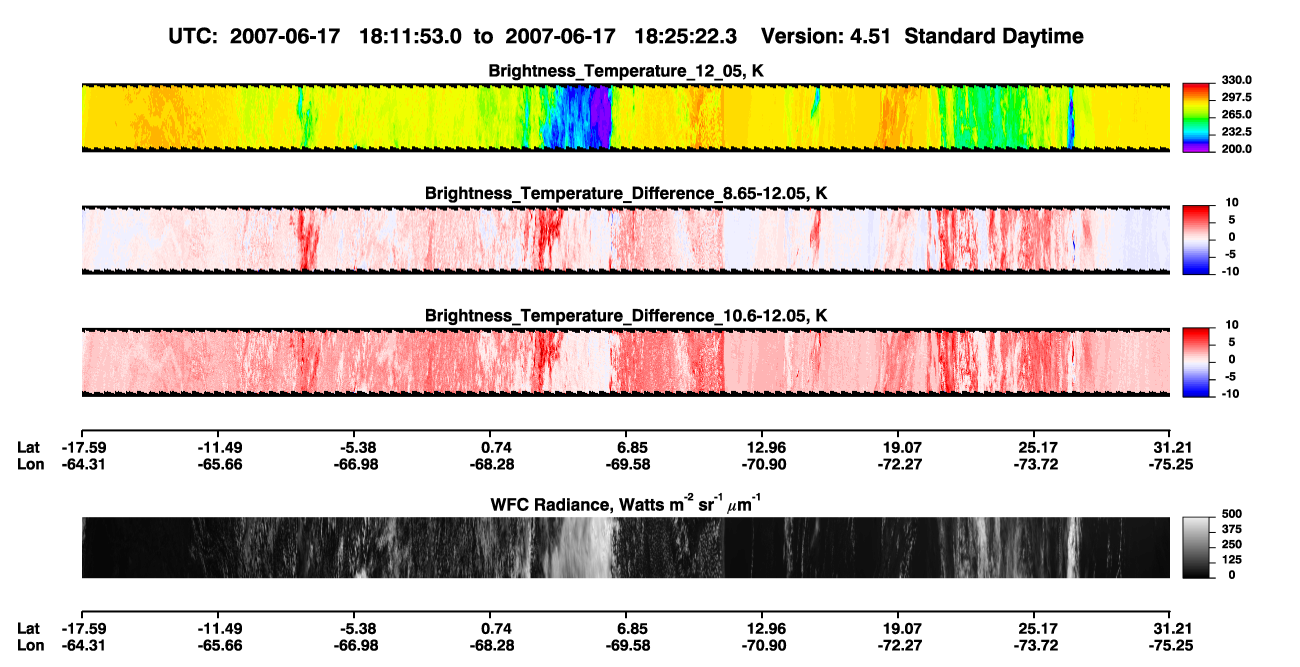Click the WFC Radiance grayscale legend bar
The width and height of the screenshot is (1300, 667).
(1197, 546)
